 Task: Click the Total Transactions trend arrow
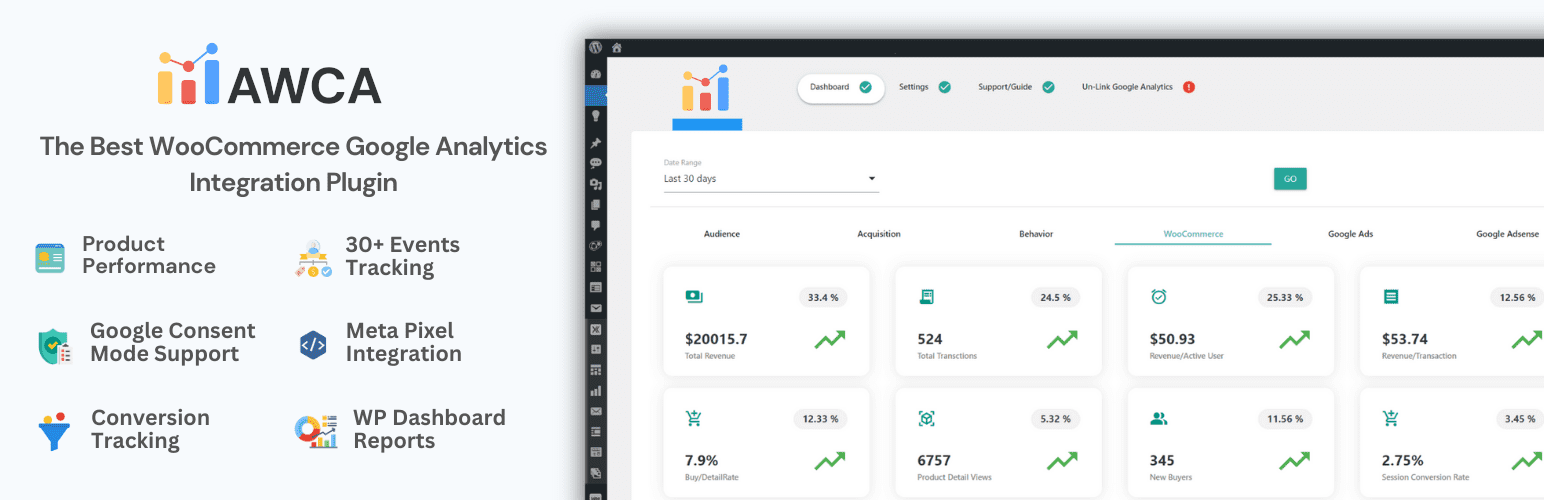click(1062, 340)
